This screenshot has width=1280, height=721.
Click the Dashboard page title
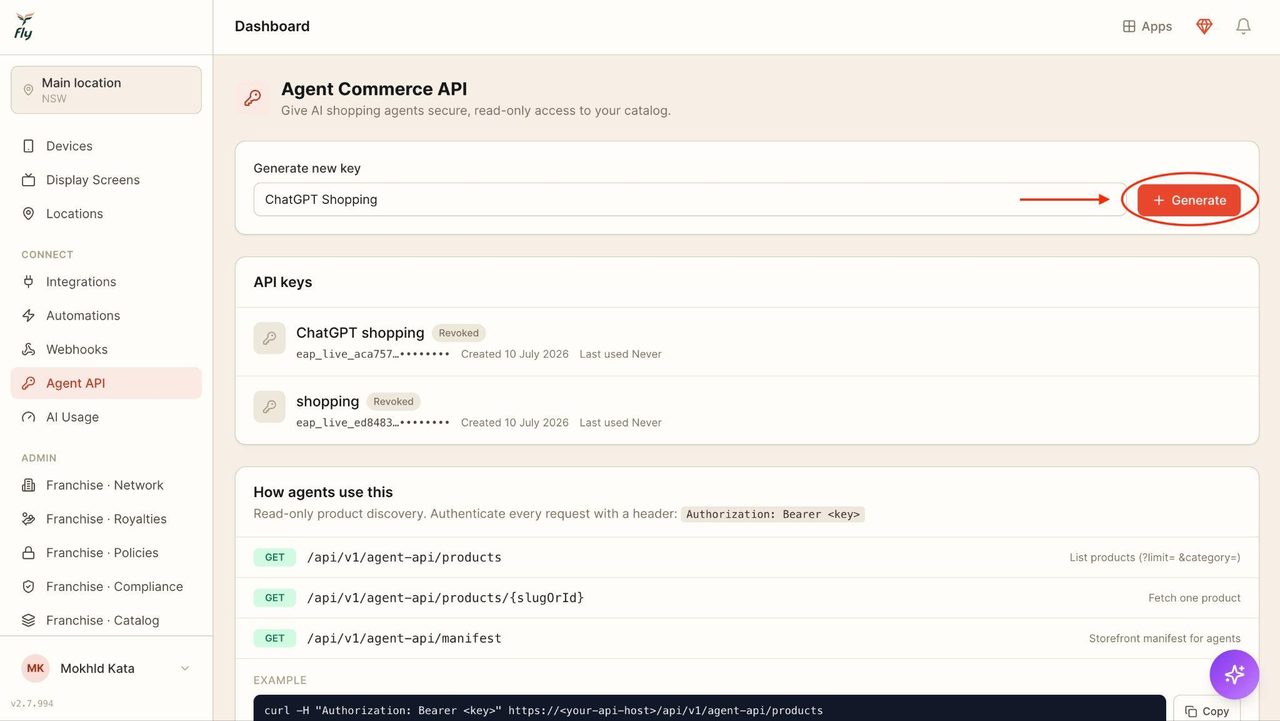pyautogui.click(x=272, y=27)
